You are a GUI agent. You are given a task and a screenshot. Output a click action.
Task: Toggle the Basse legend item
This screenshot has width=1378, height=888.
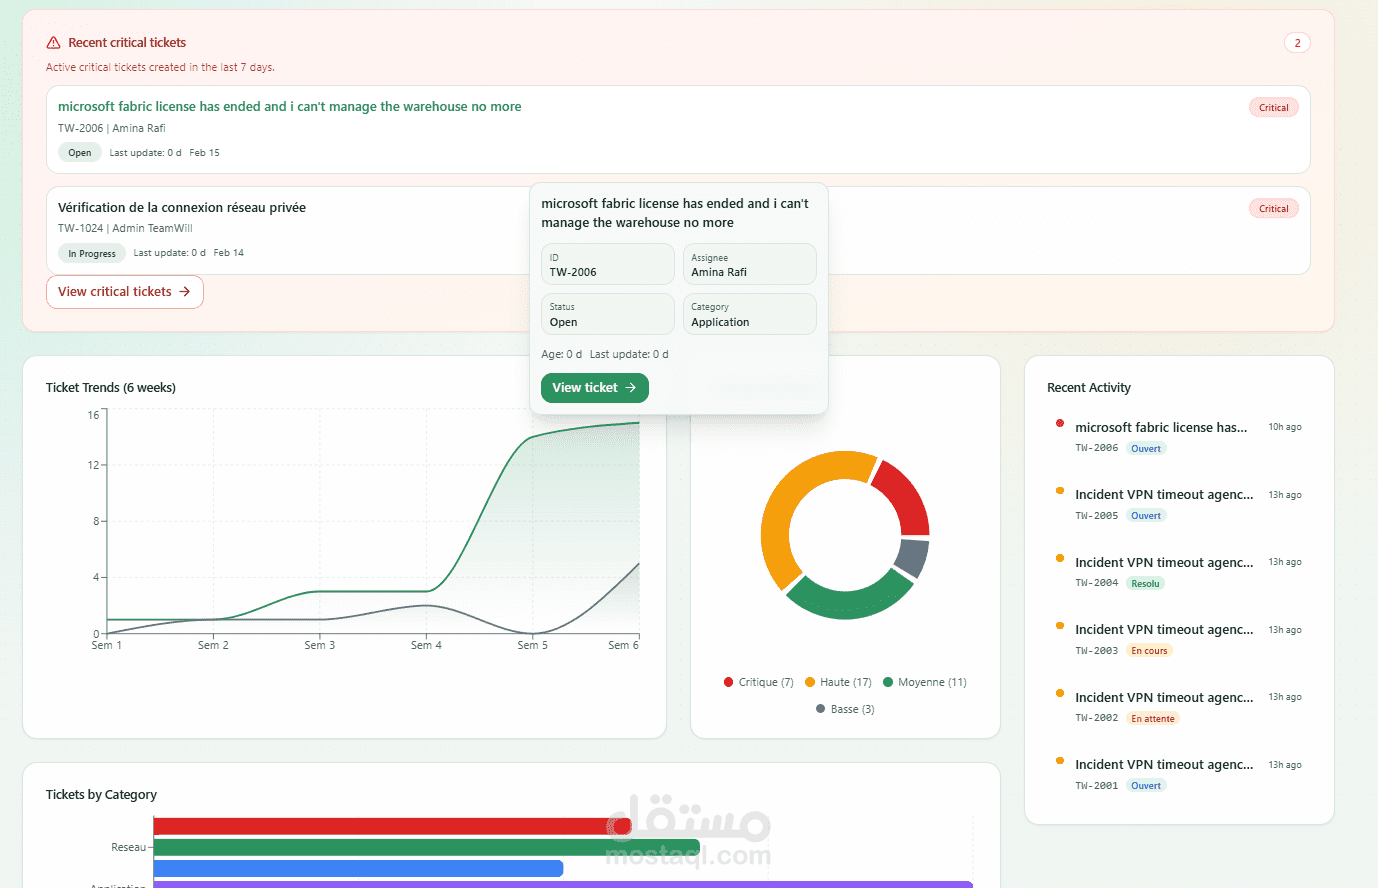845,709
